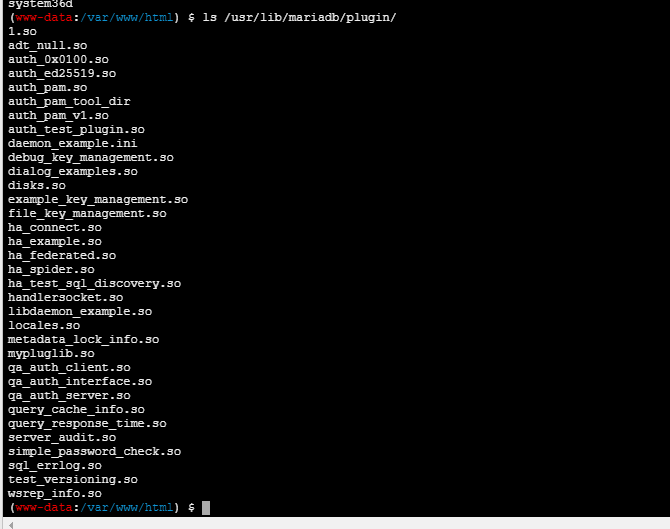Click auth_test_plugin.so entry

click(76, 129)
